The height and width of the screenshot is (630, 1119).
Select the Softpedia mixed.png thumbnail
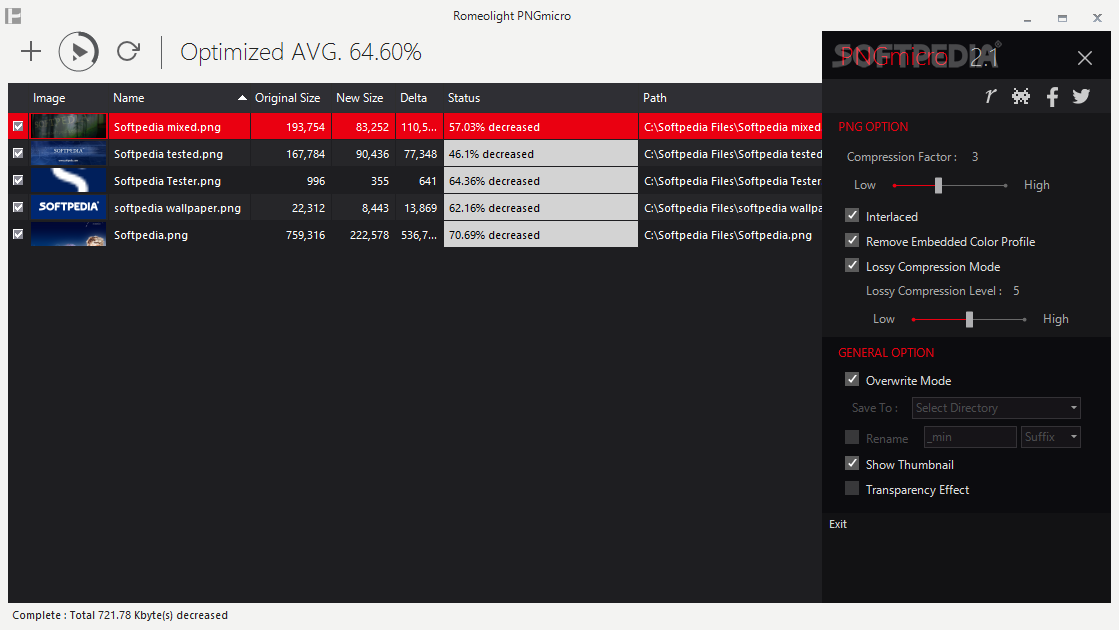tap(69, 126)
